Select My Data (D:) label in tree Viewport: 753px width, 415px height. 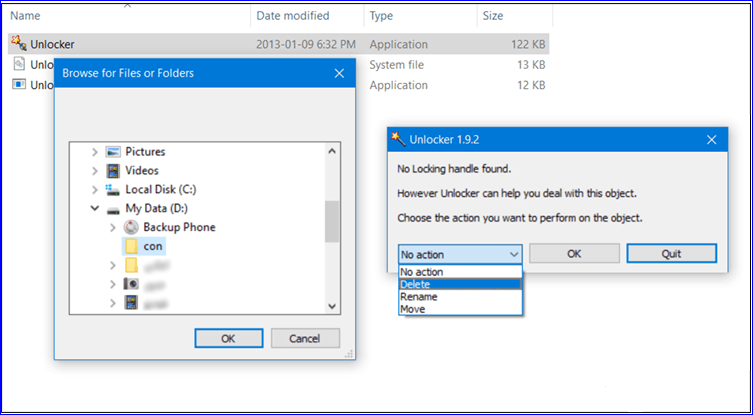(x=157, y=208)
